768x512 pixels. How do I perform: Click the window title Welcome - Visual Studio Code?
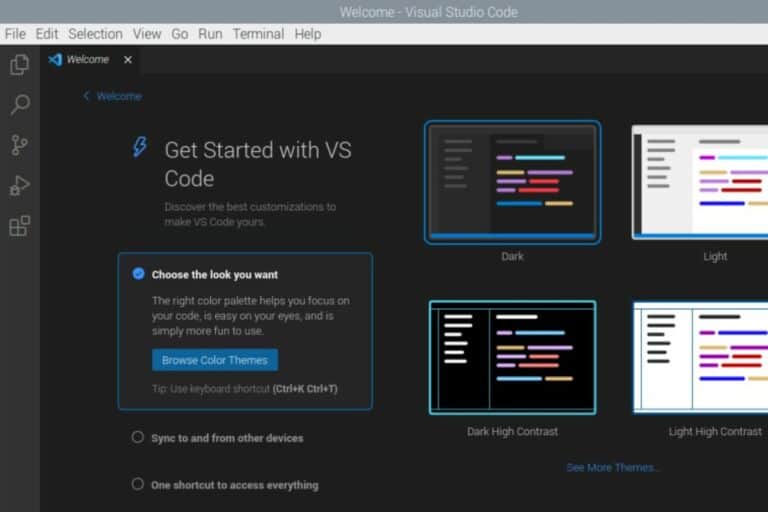[x=429, y=12]
